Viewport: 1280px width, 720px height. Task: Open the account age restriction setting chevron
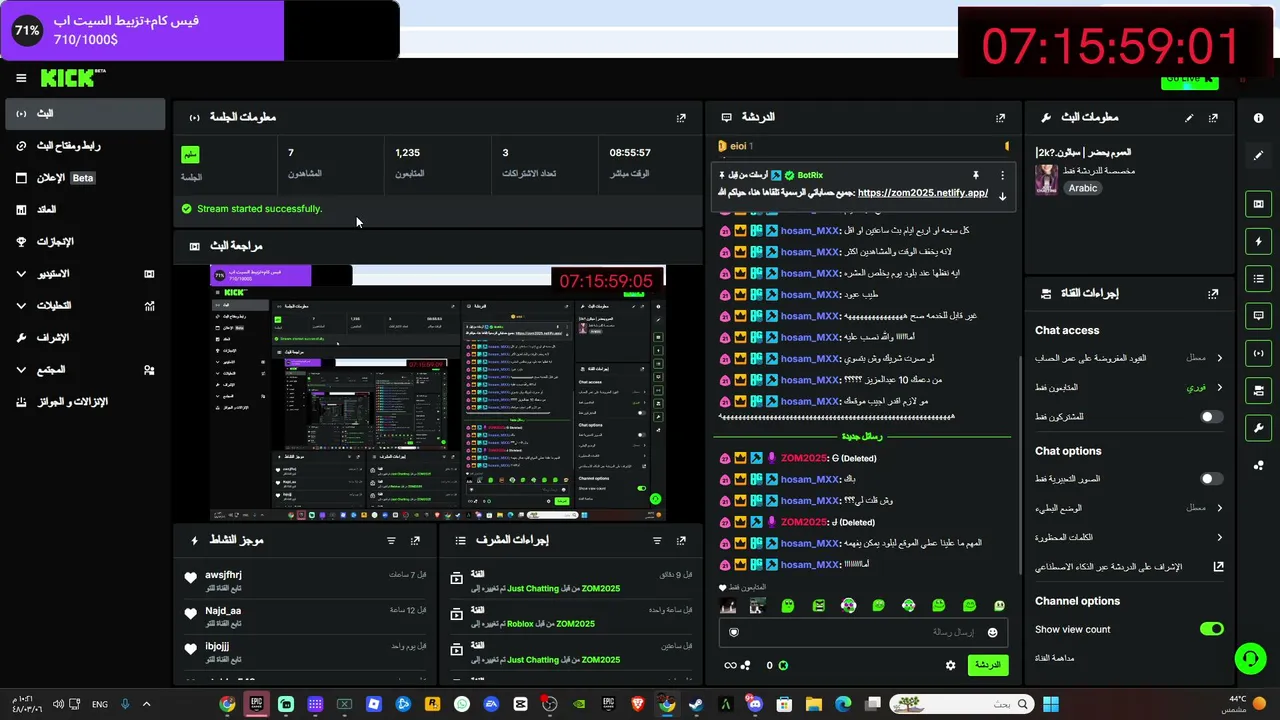(1219, 358)
